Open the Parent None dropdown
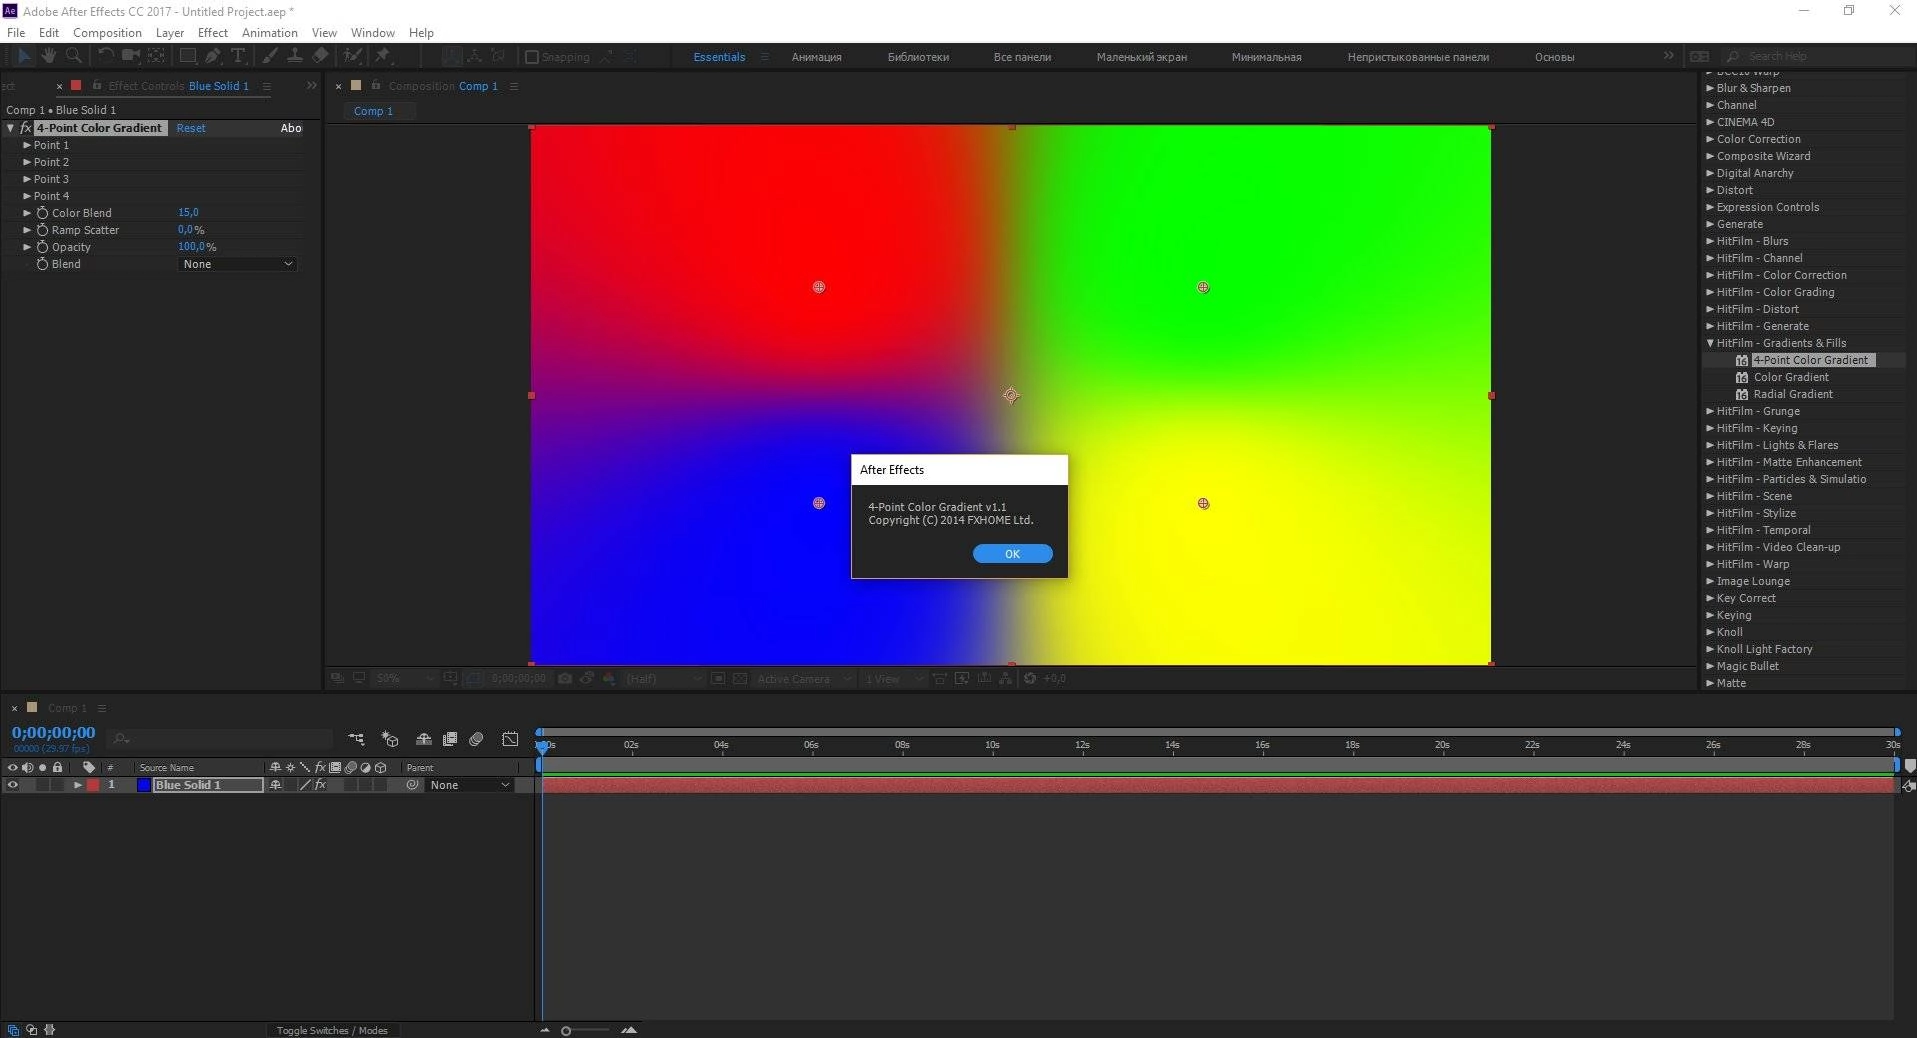The image size is (1917, 1038). (470, 785)
